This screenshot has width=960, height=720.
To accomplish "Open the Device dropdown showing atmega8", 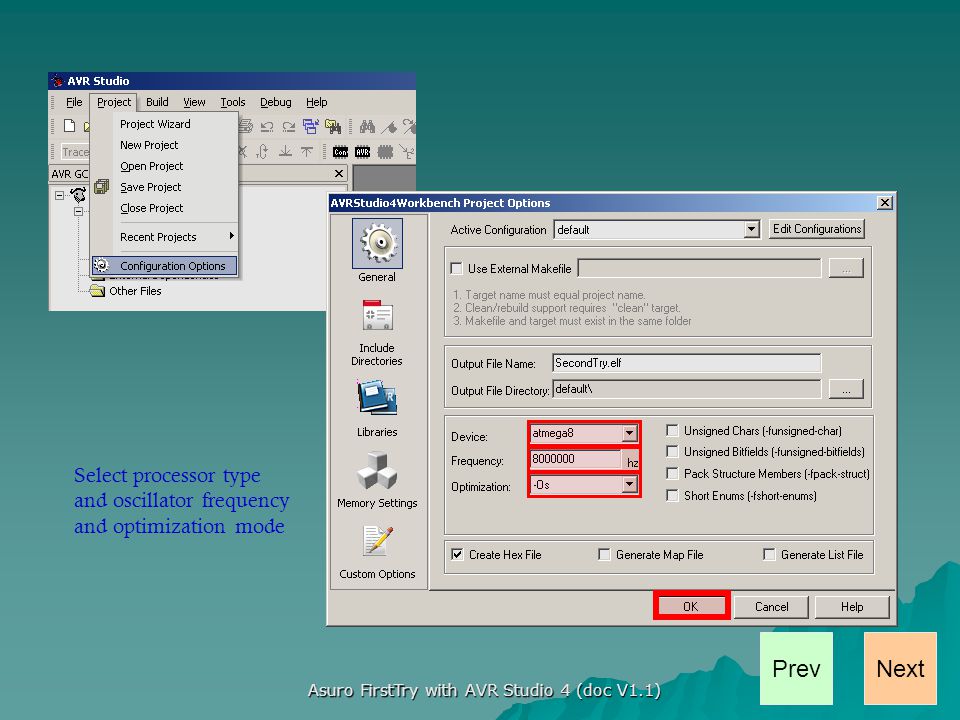I will pos(629,433).
